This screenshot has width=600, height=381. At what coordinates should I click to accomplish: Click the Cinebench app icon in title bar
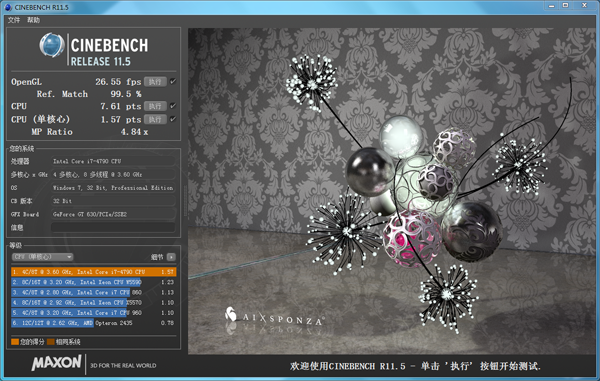point(8,7)
